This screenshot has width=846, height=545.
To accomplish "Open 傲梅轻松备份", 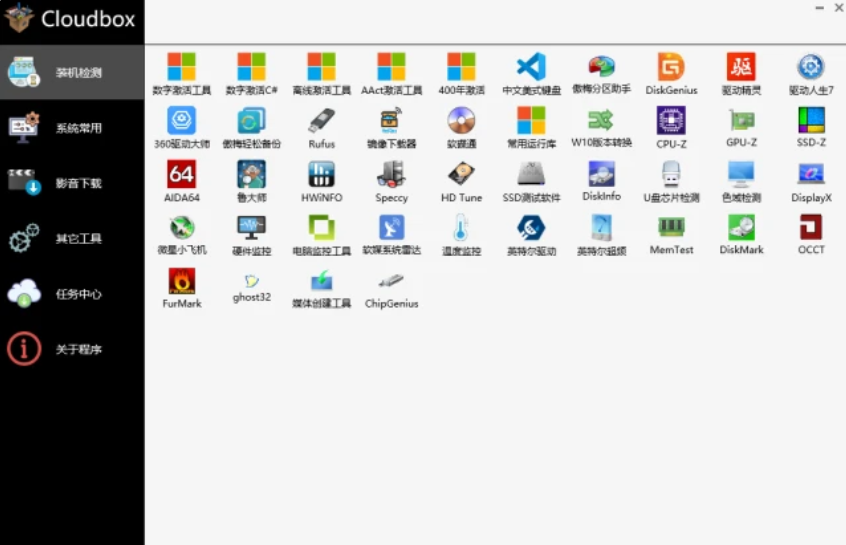I will tap(251, 128).
